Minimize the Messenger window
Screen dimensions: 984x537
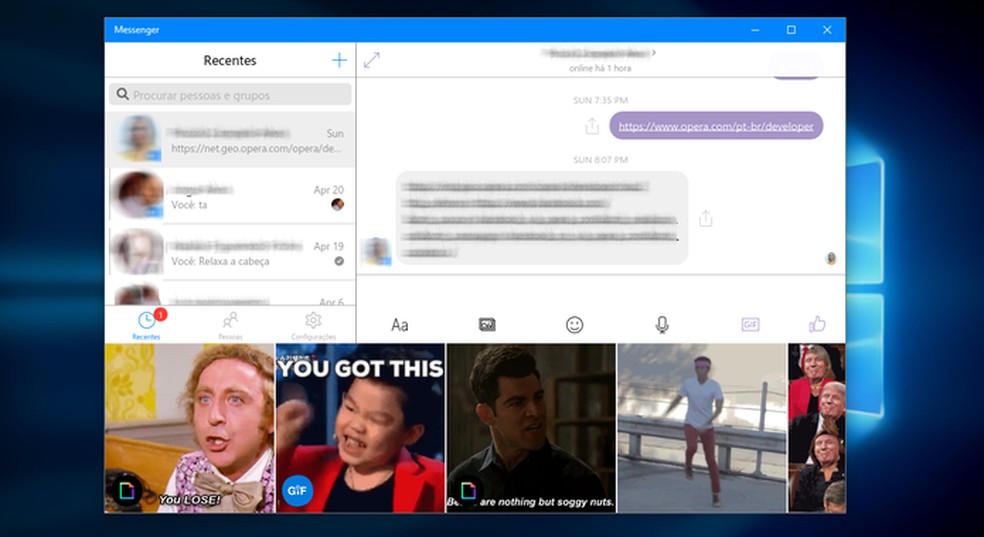click(x=756, y=29)
